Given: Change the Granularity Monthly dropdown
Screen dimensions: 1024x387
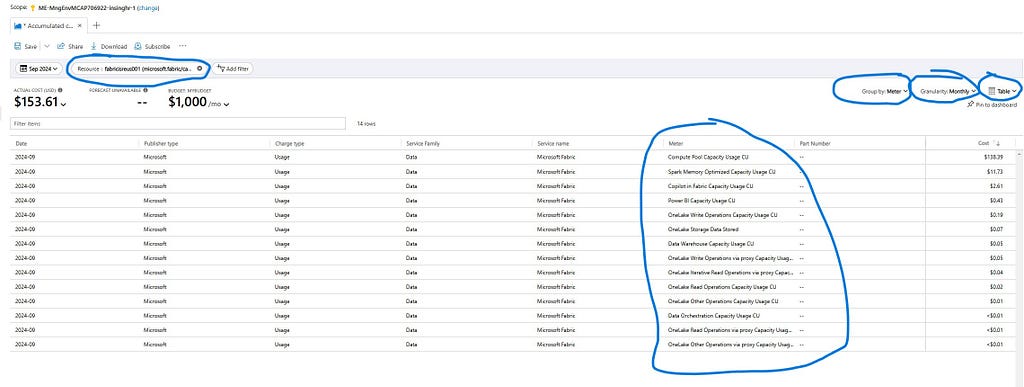Looking at the screenshot, I should pos(948,91).
